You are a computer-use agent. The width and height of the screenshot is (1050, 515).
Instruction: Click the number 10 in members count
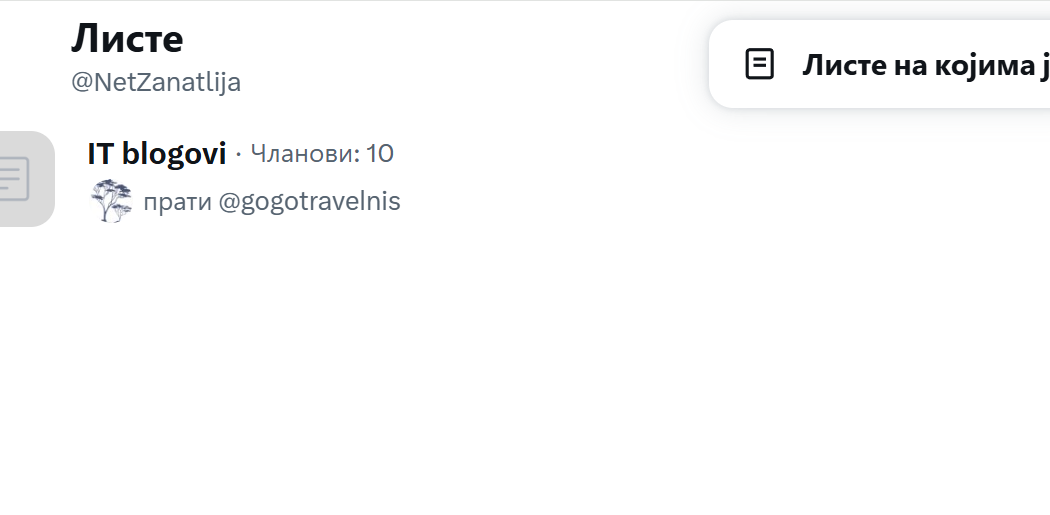(380, 154)
